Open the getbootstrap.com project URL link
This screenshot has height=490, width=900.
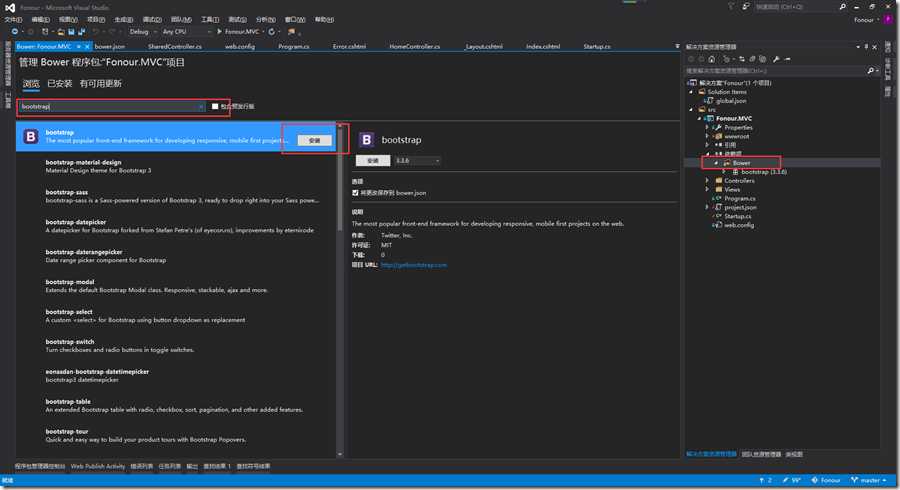coord(414,265)
